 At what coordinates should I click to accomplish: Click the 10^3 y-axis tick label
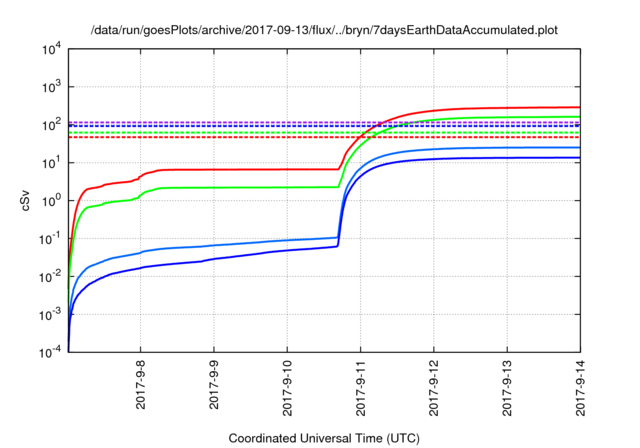tap(52, 87)
